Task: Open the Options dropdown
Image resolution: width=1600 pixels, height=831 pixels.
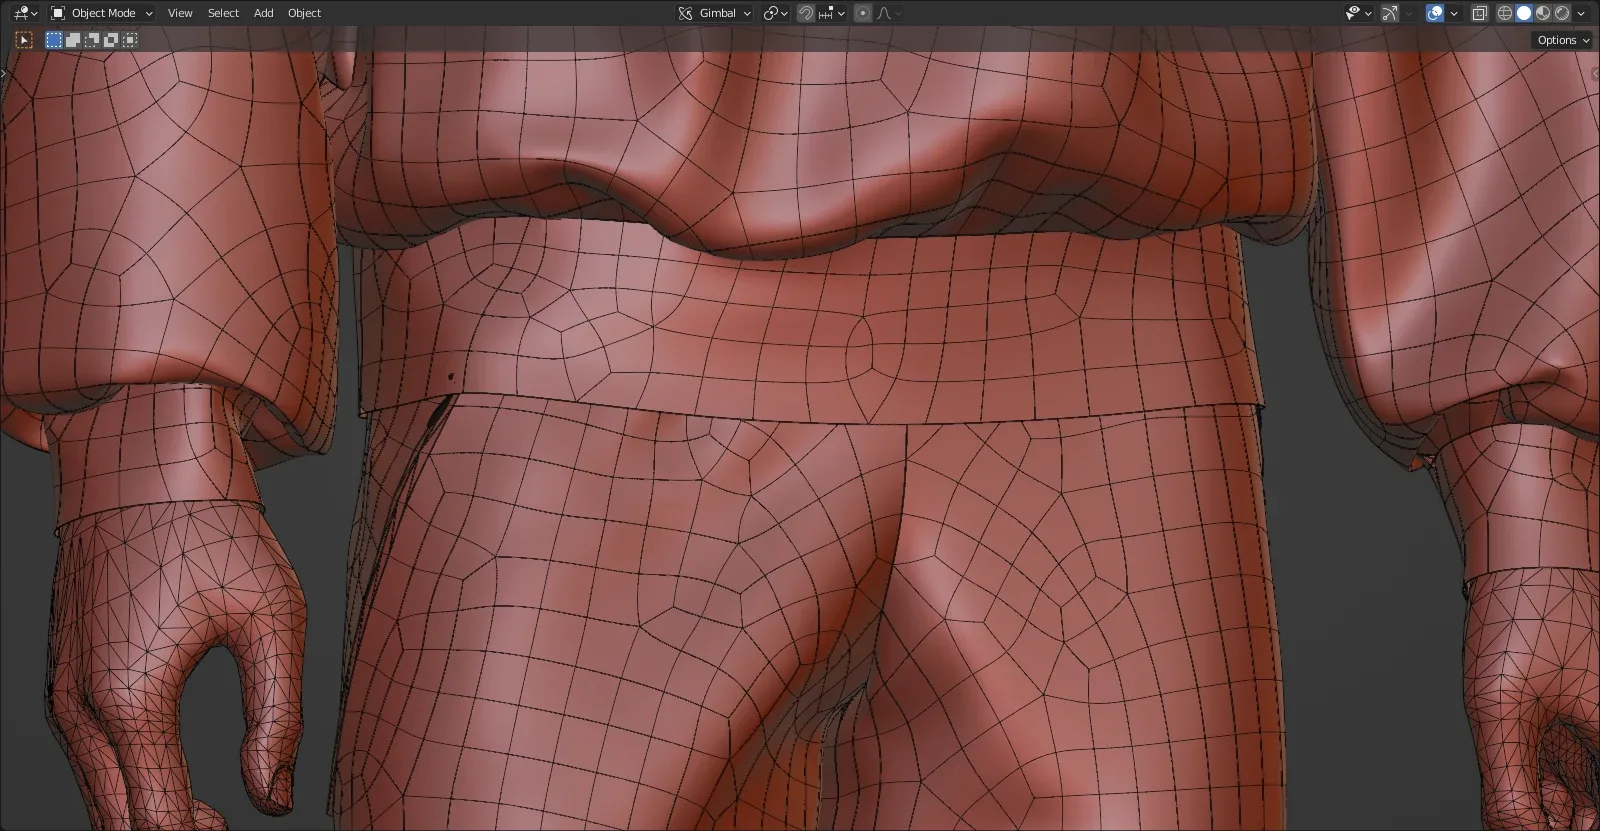Action: click(1562, 40)
